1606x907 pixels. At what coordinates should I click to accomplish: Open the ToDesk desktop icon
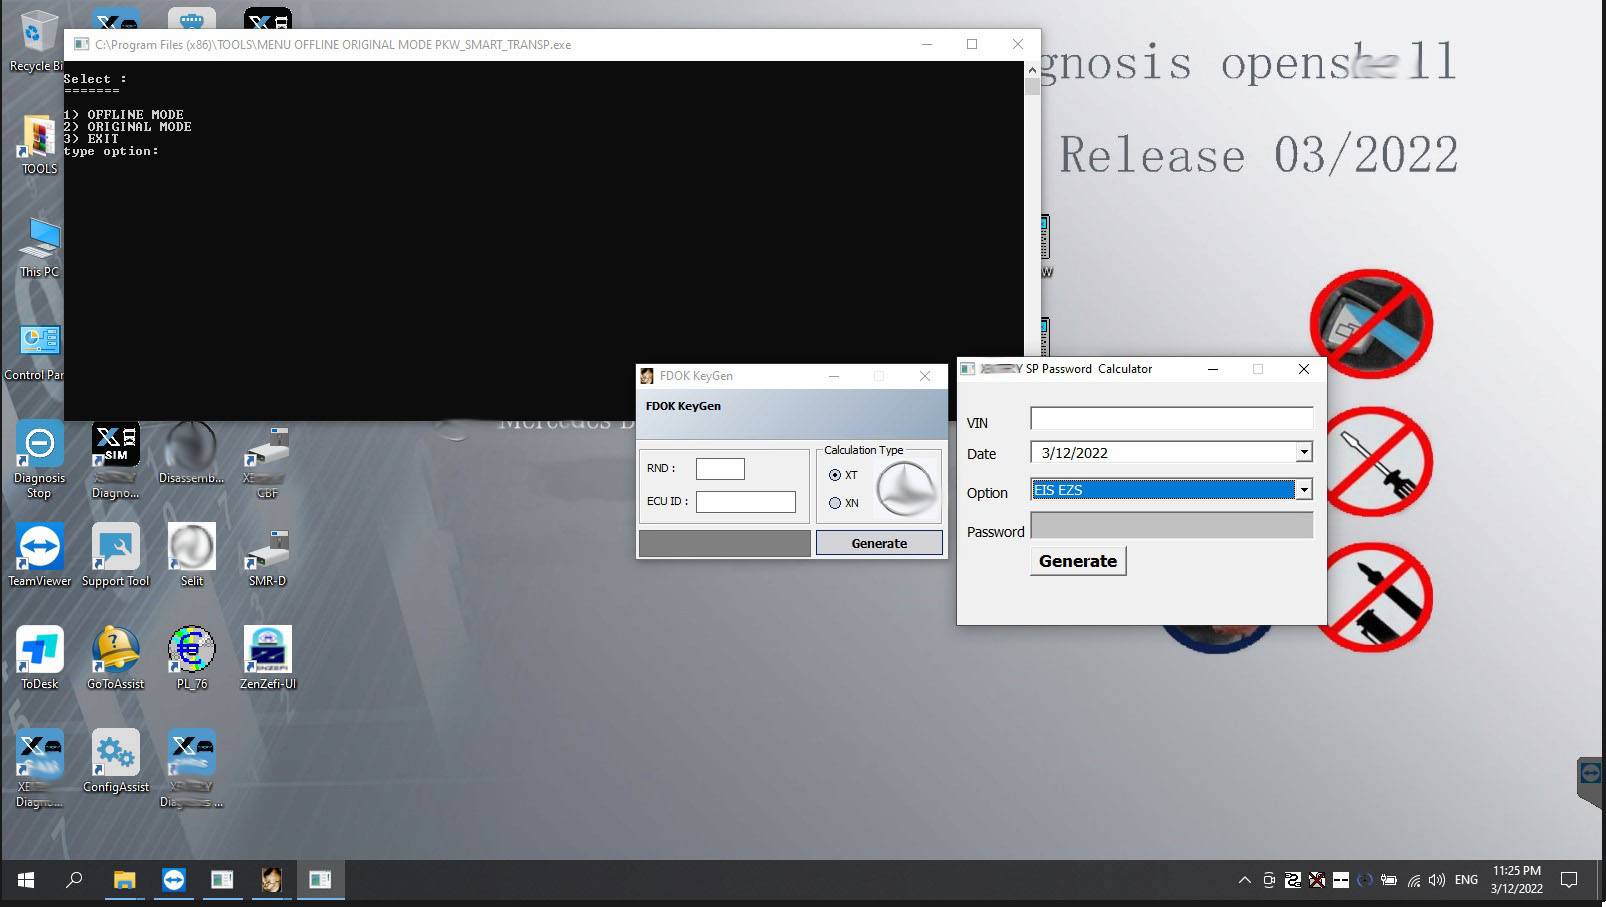pos(40,651)
